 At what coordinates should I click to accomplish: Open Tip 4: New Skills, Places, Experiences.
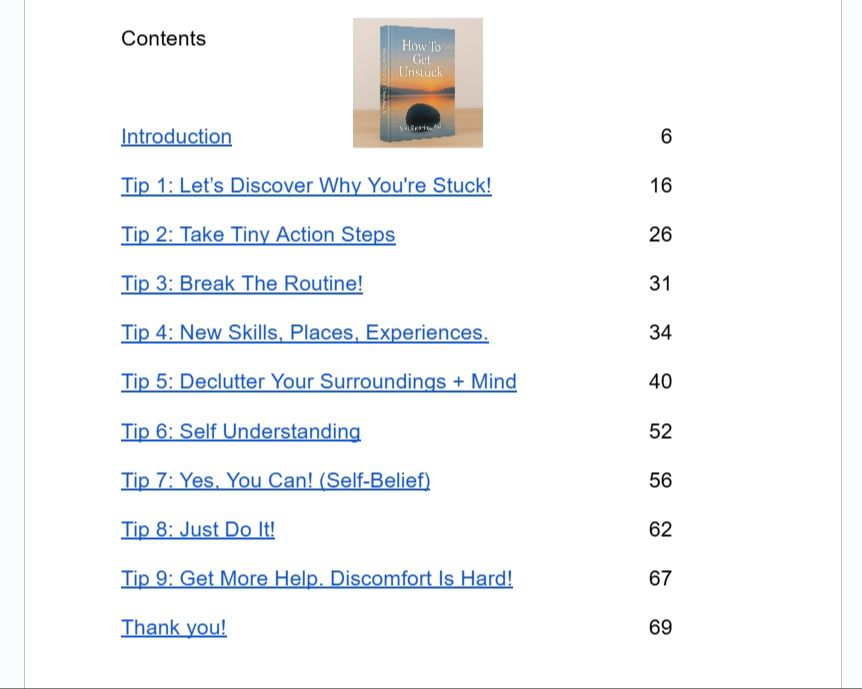[305, 333]
